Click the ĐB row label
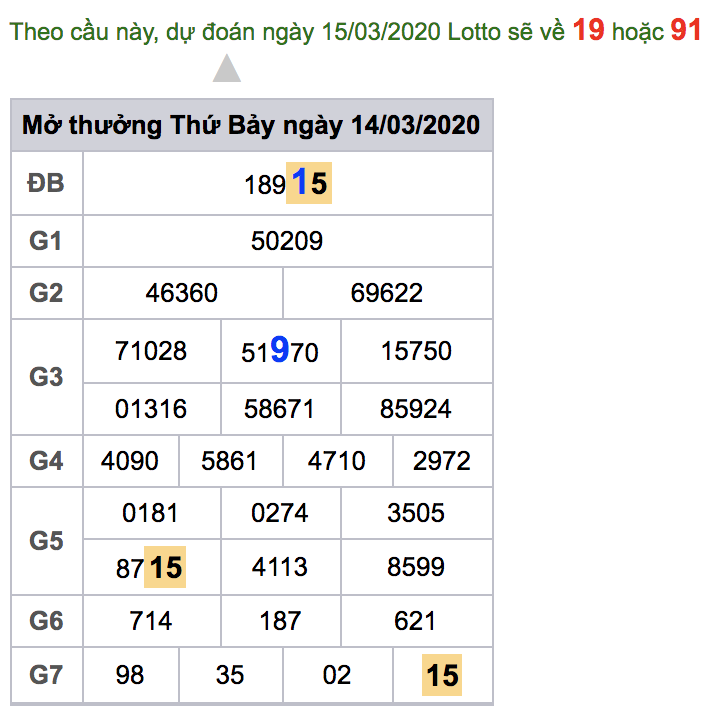The height and width of the screenshot is (708, 720). pos(46,183)
